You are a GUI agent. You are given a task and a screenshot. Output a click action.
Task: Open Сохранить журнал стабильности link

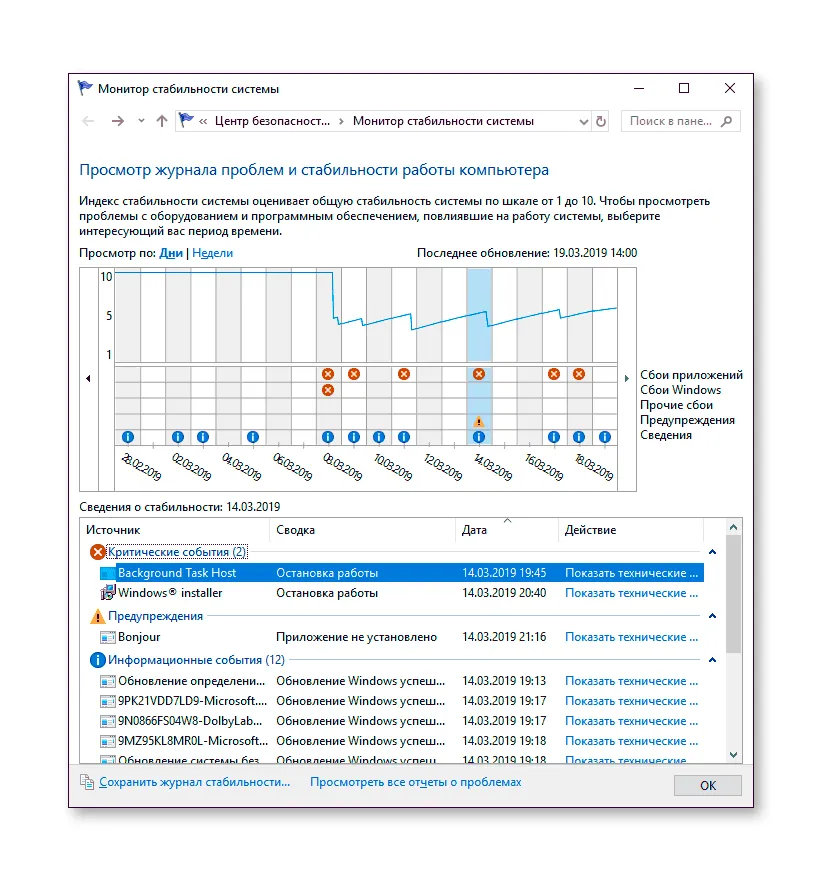[x=194, y=783]
